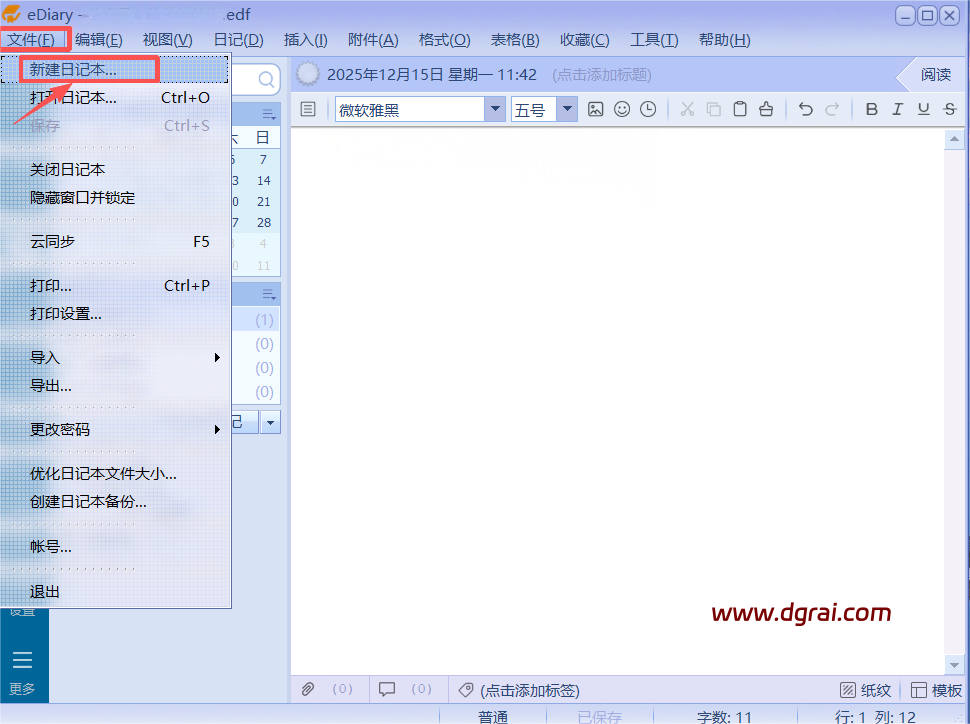Viewport: 970px width, 724px height.
Task: Toggle underline formatting
Action: pos(923,110)
